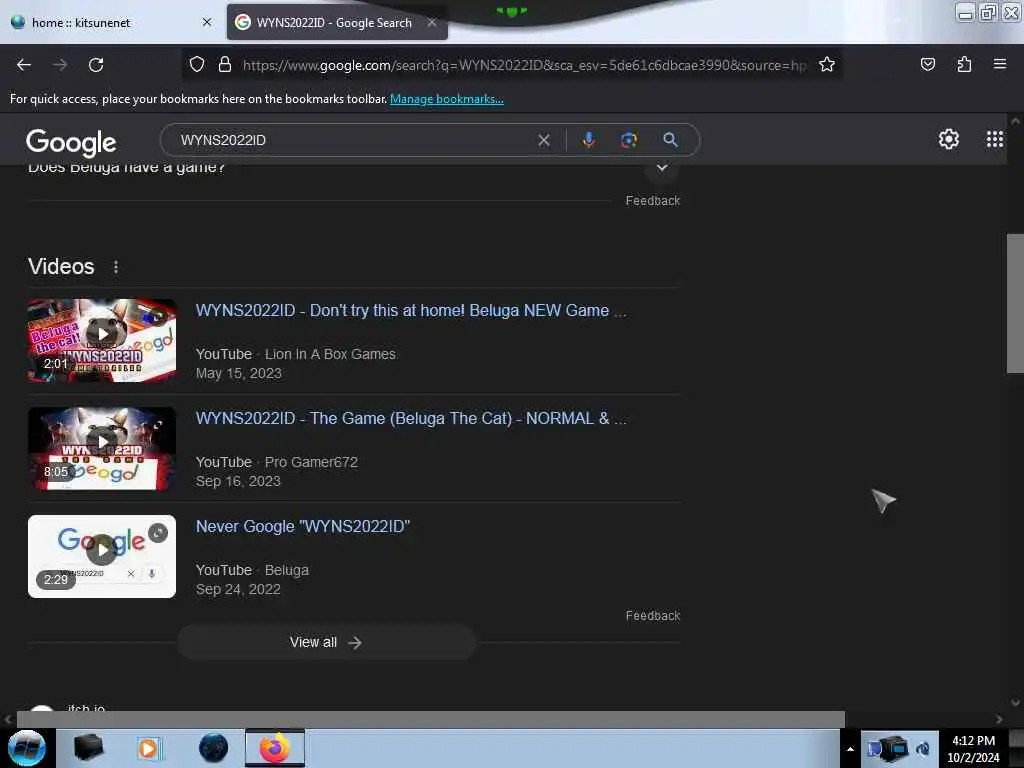The height and width of the screenshot is (768, 1024).
Task: Bookmark this page with the star icon
Action: point(827,65)
